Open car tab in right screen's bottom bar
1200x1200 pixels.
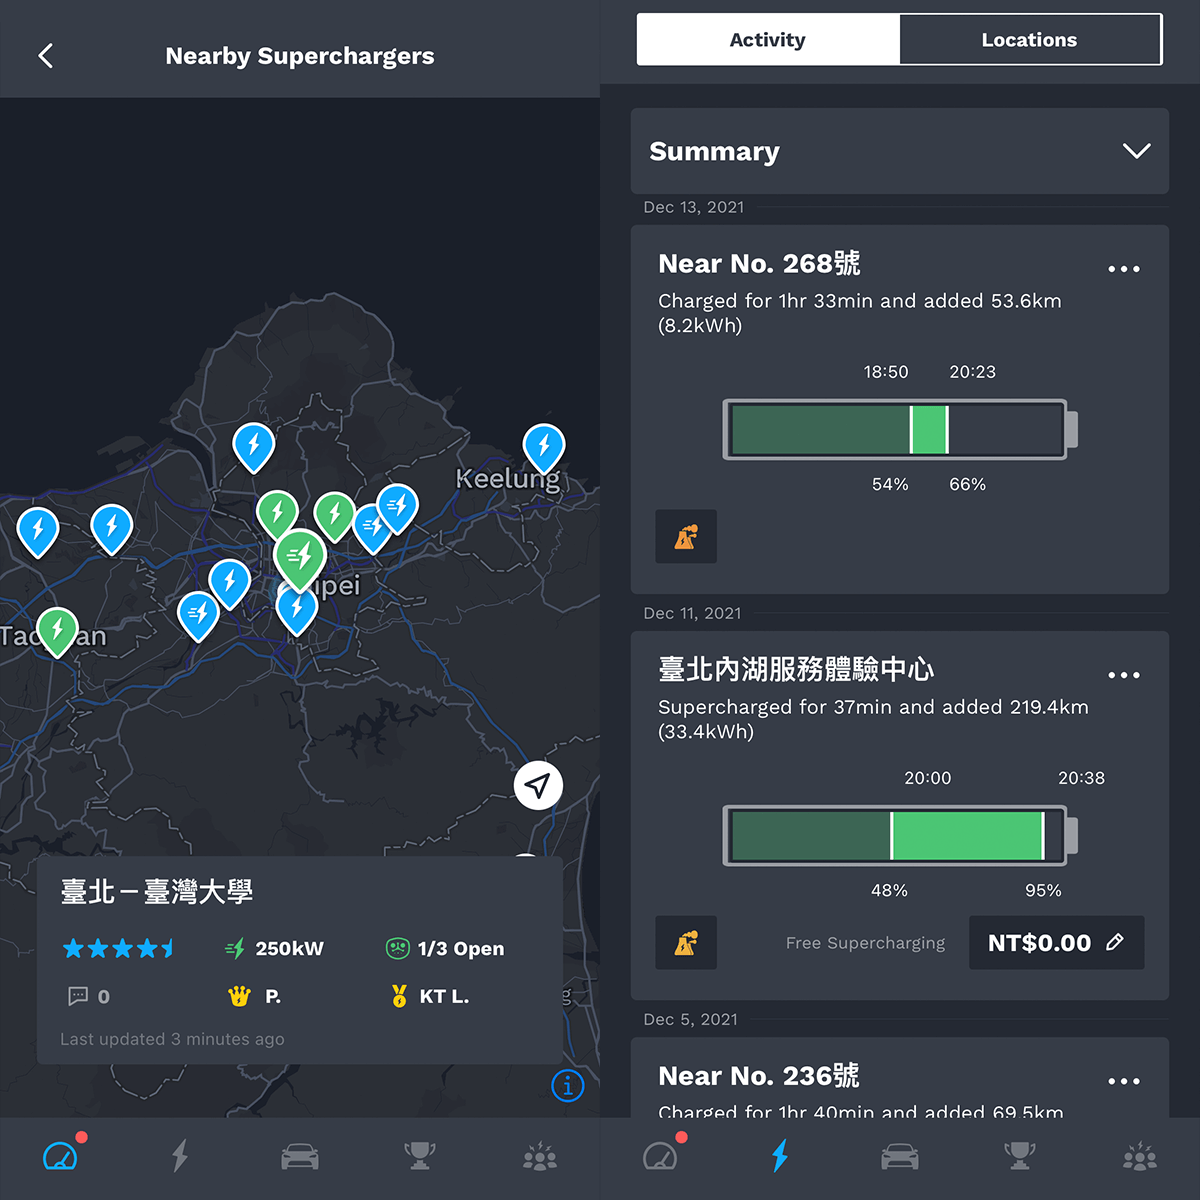coord(900,1157)
